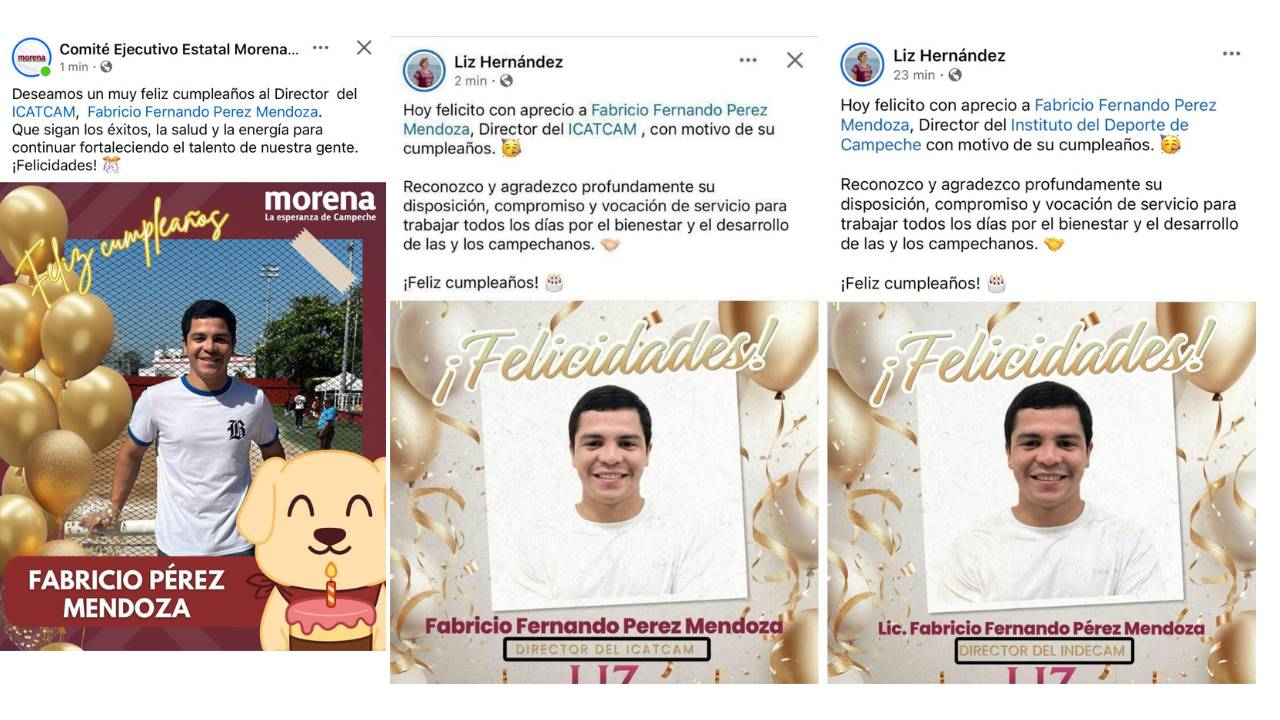Open ICATCAM link in middle Liz post
The image size is (1280, 720).
point(602,129)
